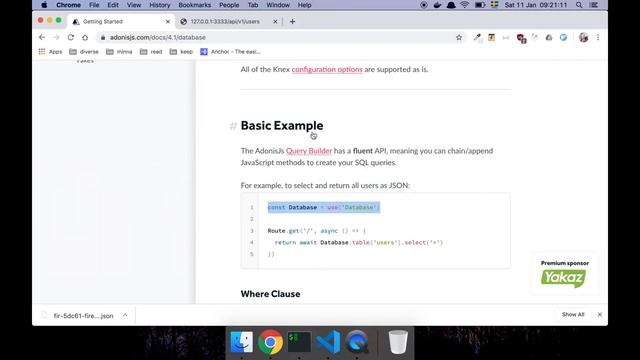Open the People menu
This screenshot has width=640, height=360.
point(229,5)
